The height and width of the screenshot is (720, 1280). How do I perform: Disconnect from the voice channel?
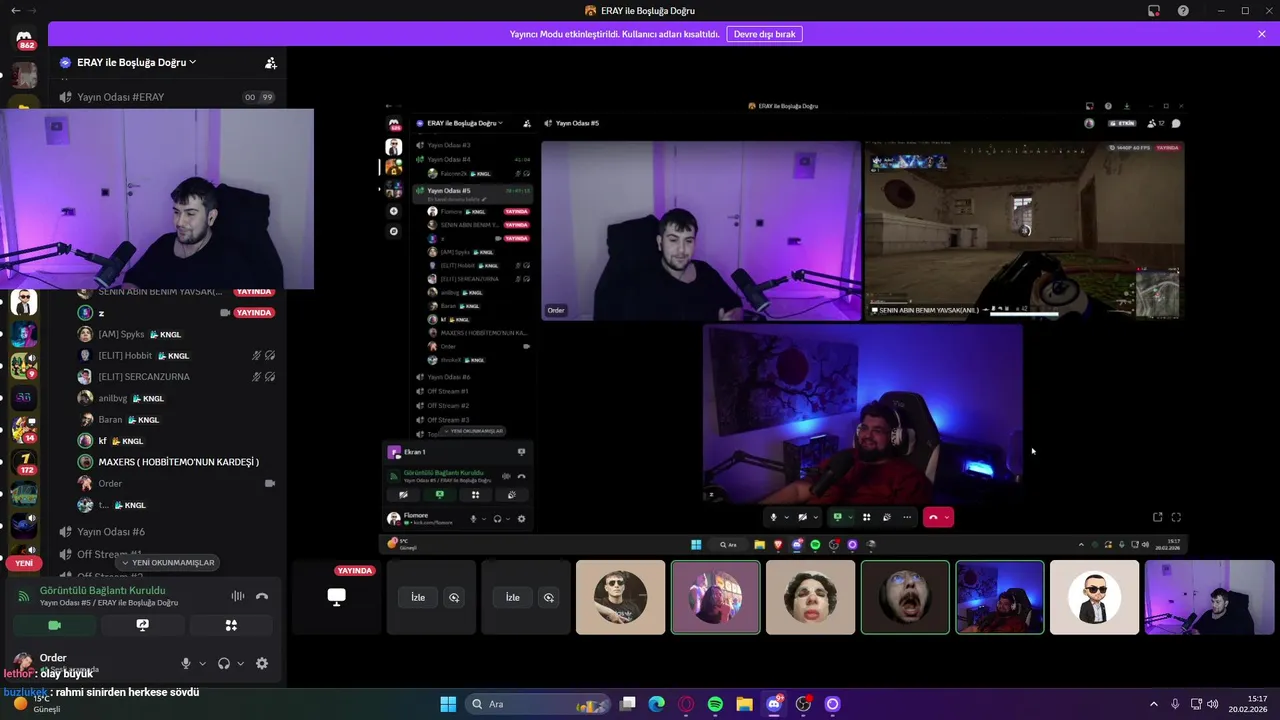click(x=262, y=596)
